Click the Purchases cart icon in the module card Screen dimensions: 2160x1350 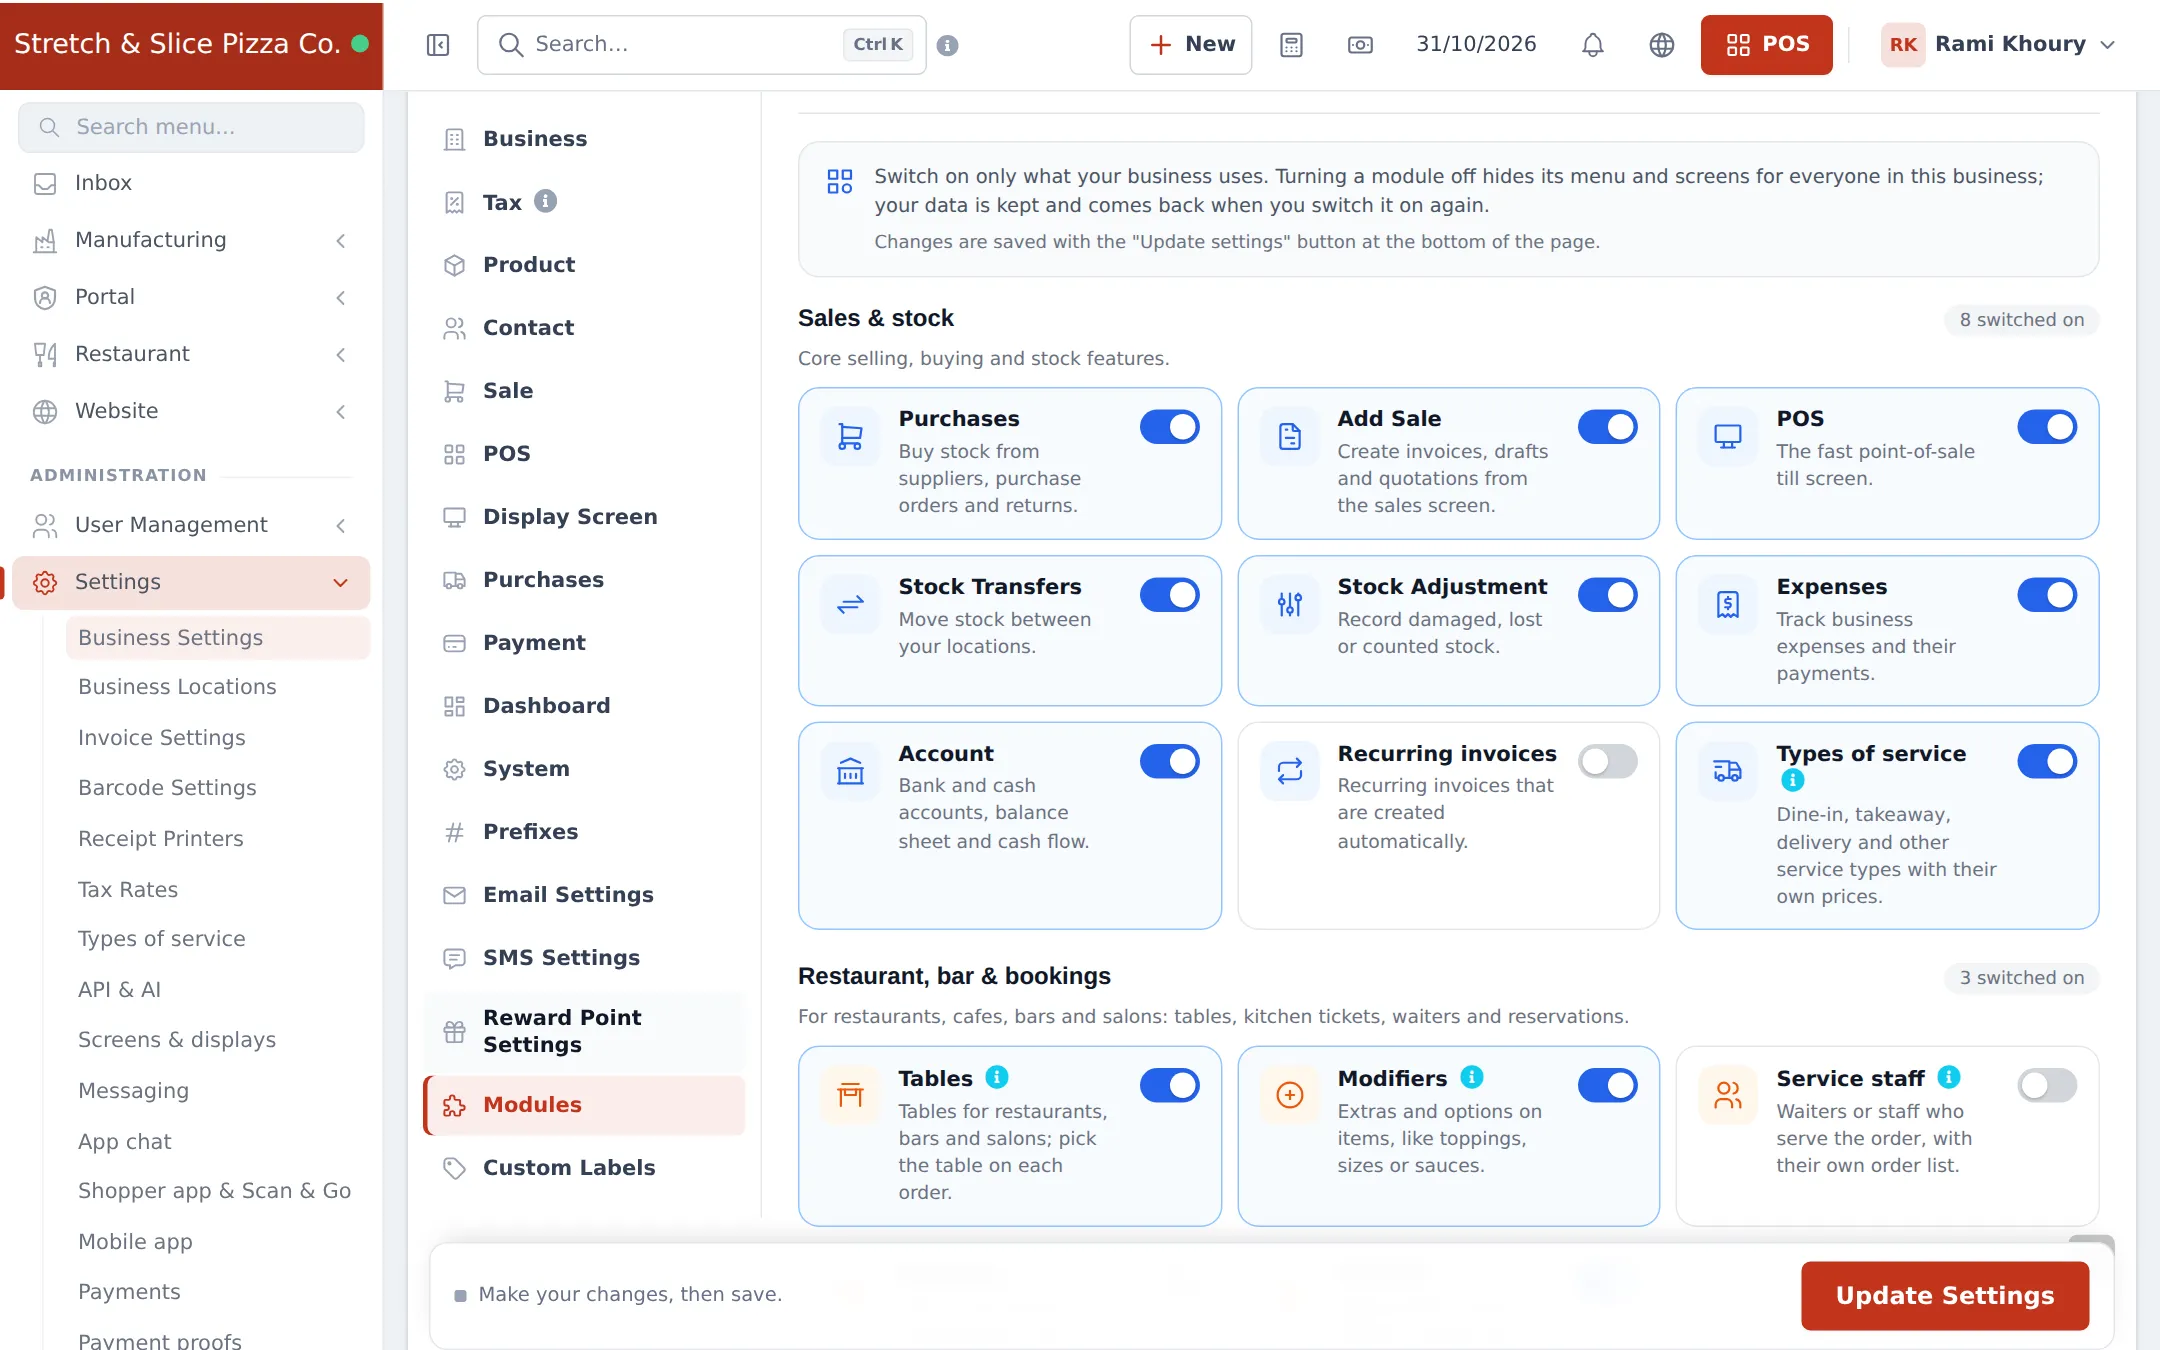[x=850, y=437]
